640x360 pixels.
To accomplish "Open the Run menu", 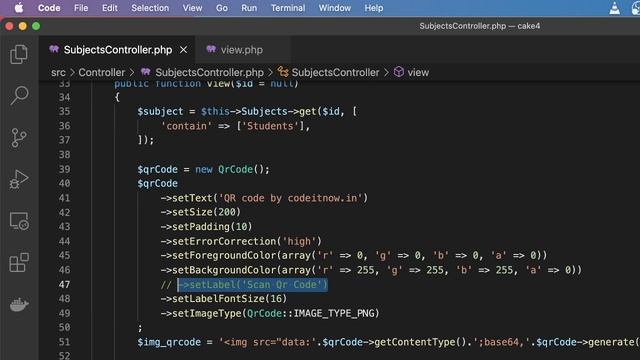I will (249, 8).
